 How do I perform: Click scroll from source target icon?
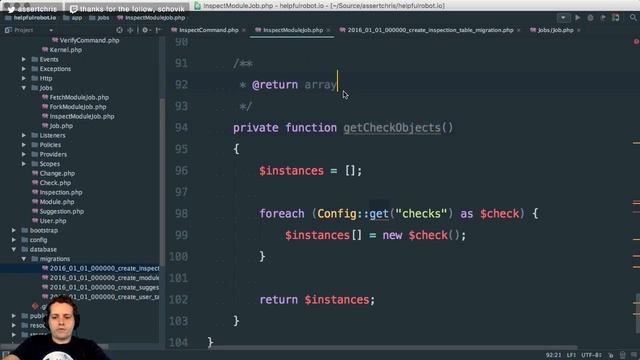(x=119, y=30)
